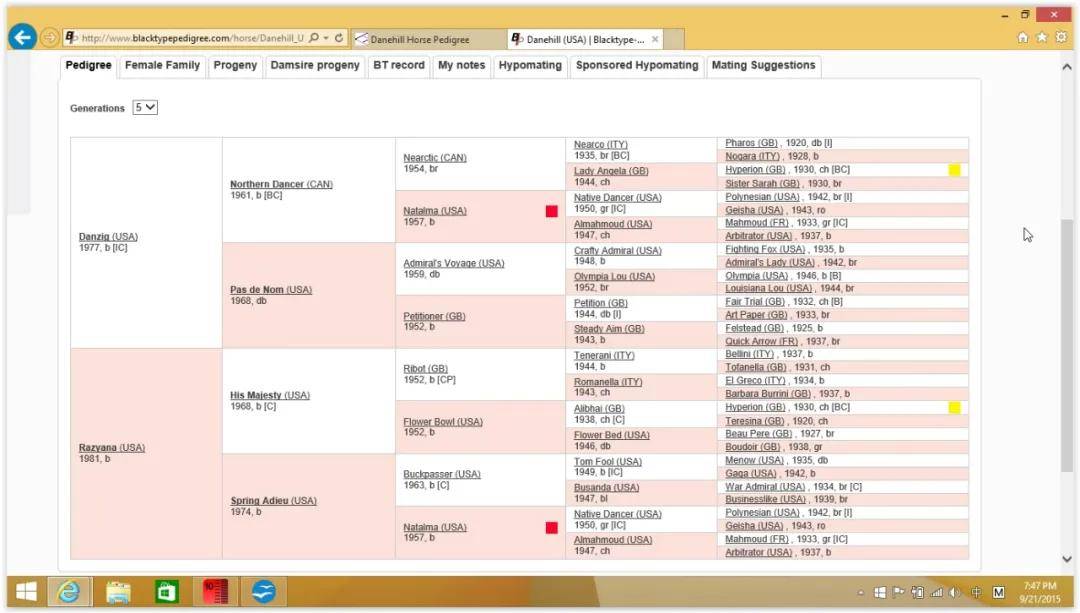1080x613 pixels.
Task: Open the Razyana (USA) pedigree link
Action: click(x=112, y=448)
